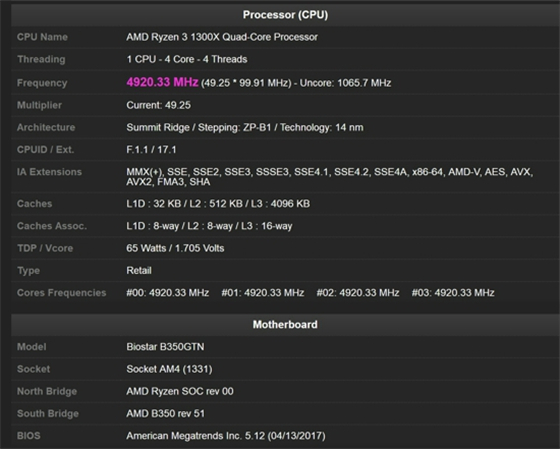Screen dimensions: 560x449
Task: Click the 'AMD B350 rev 51' value
Action: (x=165, y=413)
